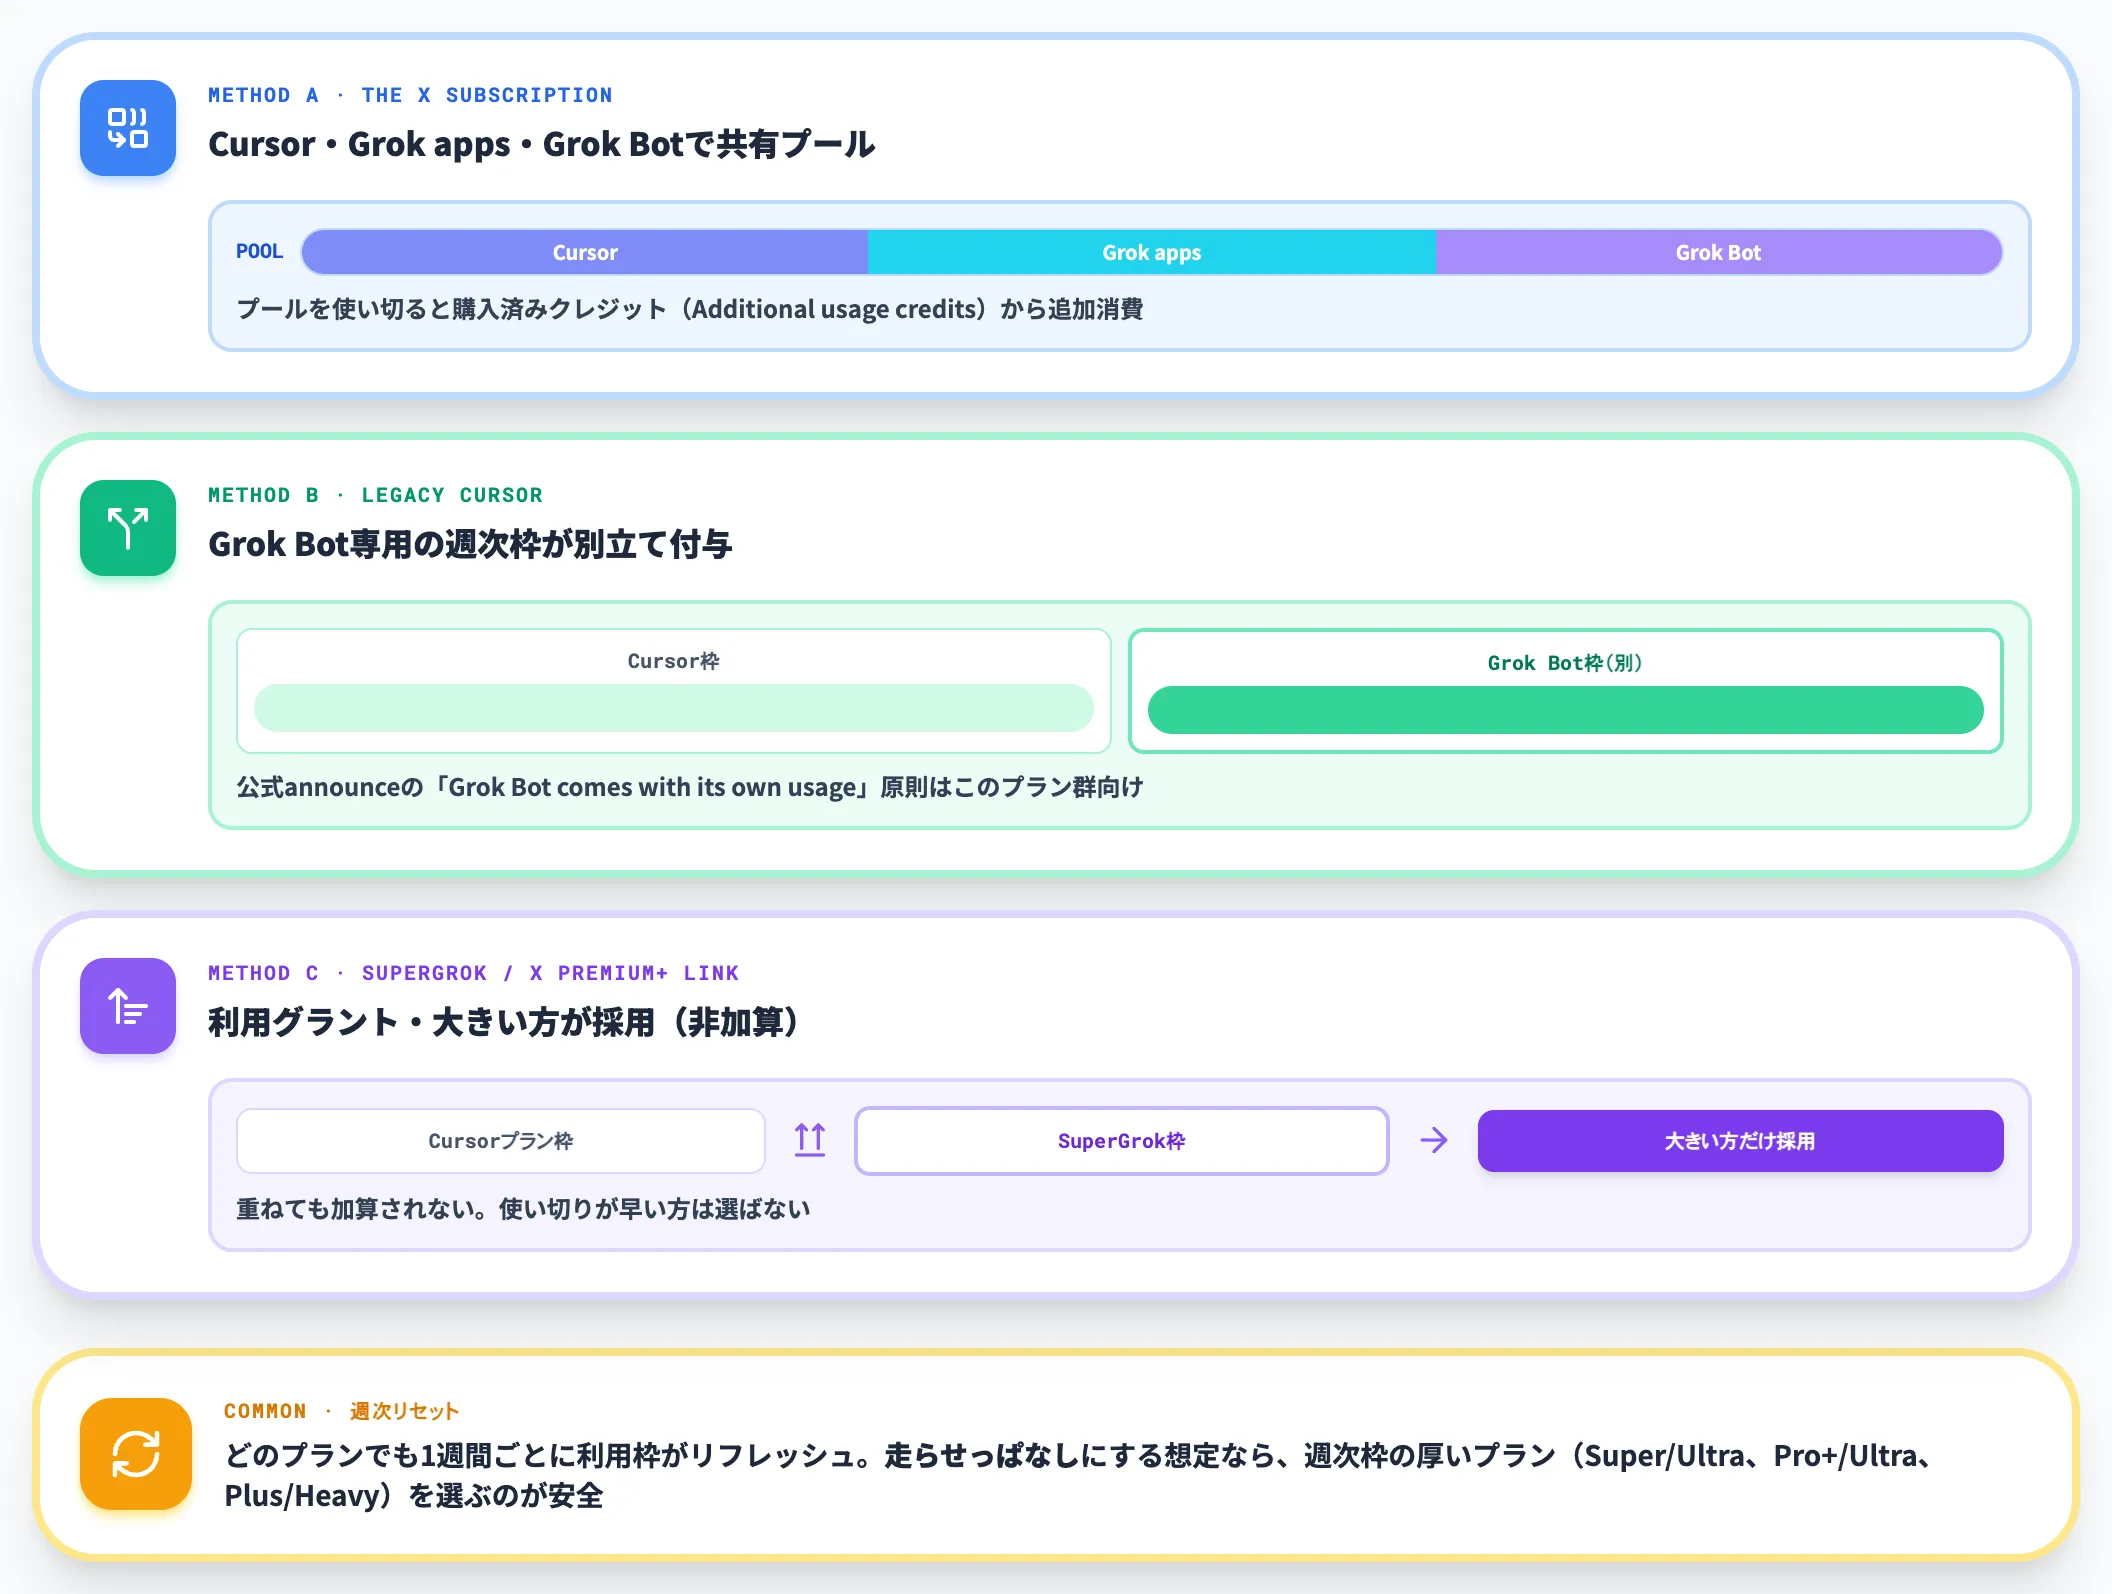The image size is (2112, 1594).
Task: Click the Grok Bot枠(別) label
Action: pos(1566,663)
